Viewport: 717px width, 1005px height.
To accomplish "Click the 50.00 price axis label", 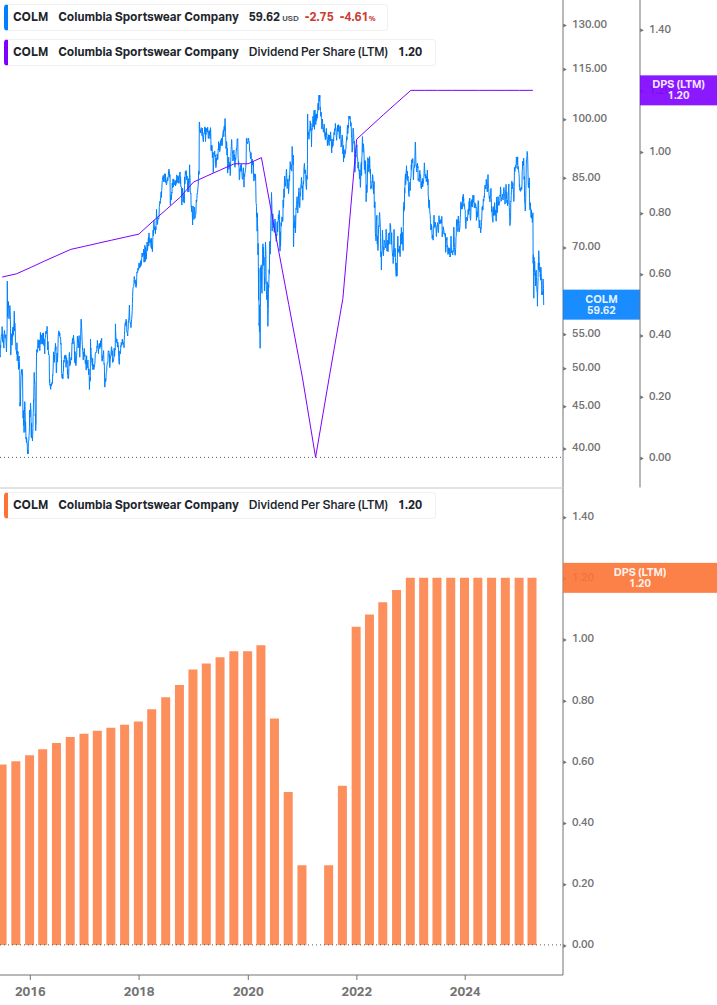I will pos(586,368).
